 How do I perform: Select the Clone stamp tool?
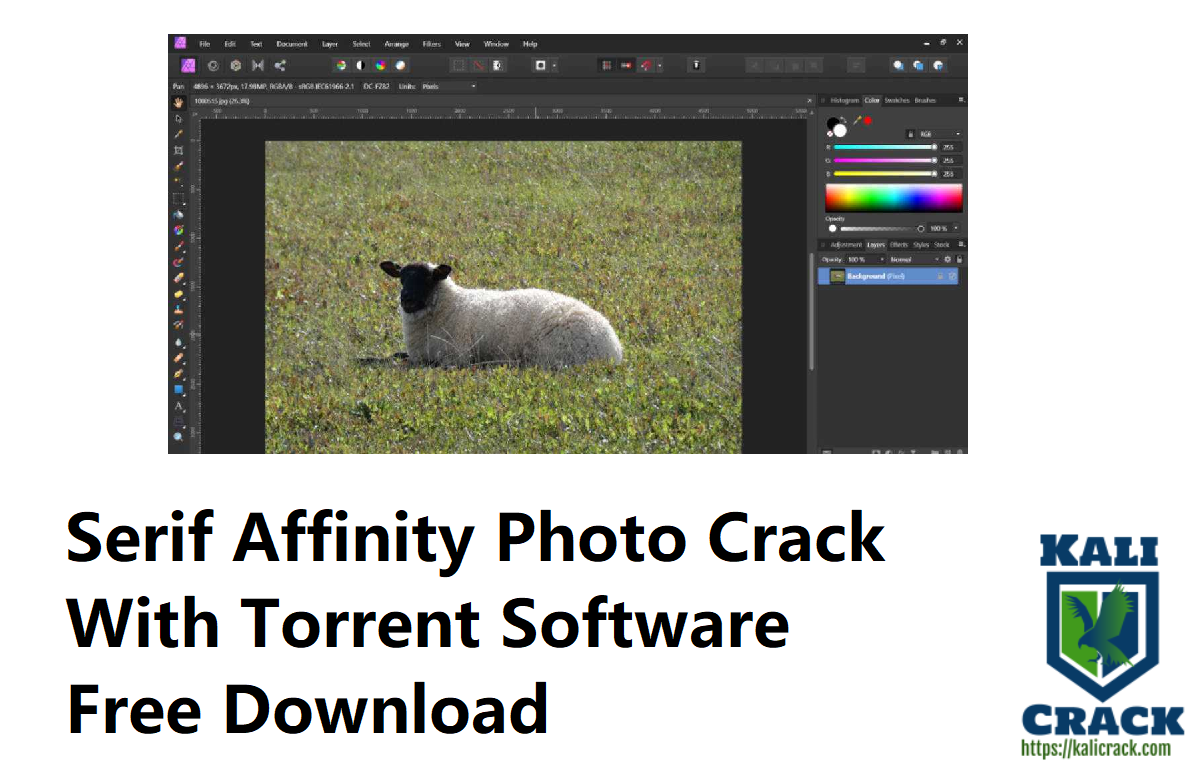[179, 310]
